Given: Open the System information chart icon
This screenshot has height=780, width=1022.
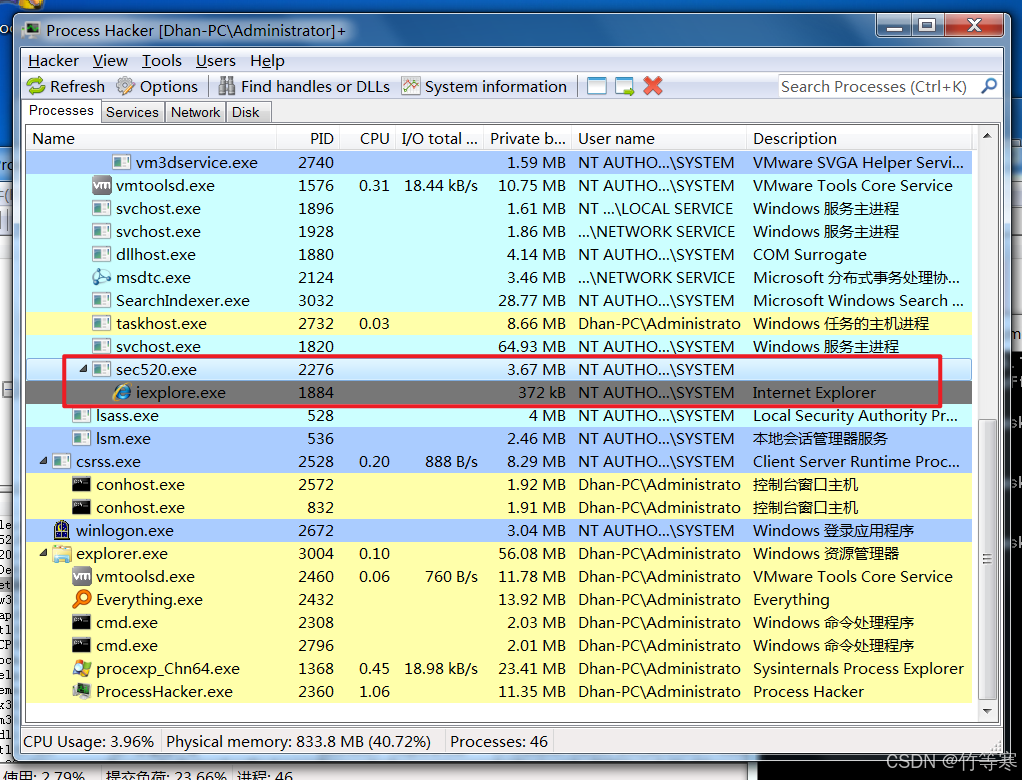Looking at the screenshot, I should click(411, 87).
